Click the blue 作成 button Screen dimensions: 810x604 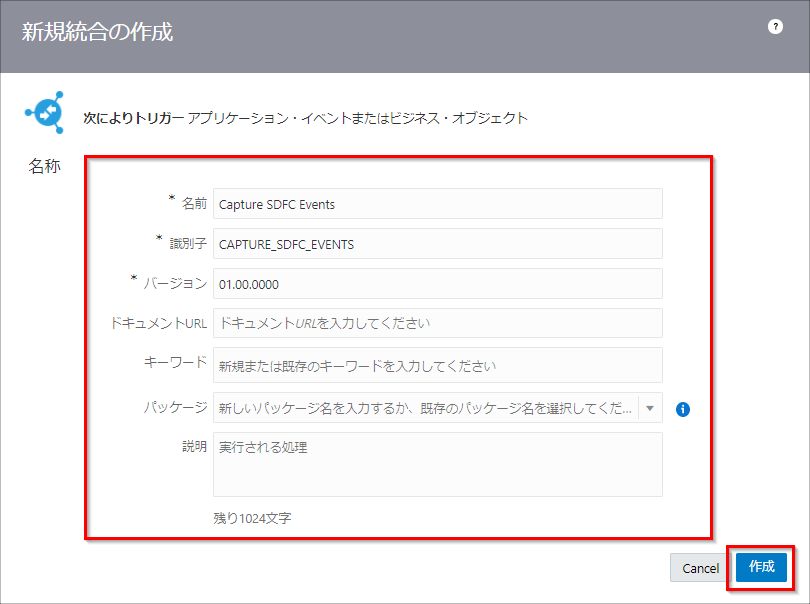761,567
